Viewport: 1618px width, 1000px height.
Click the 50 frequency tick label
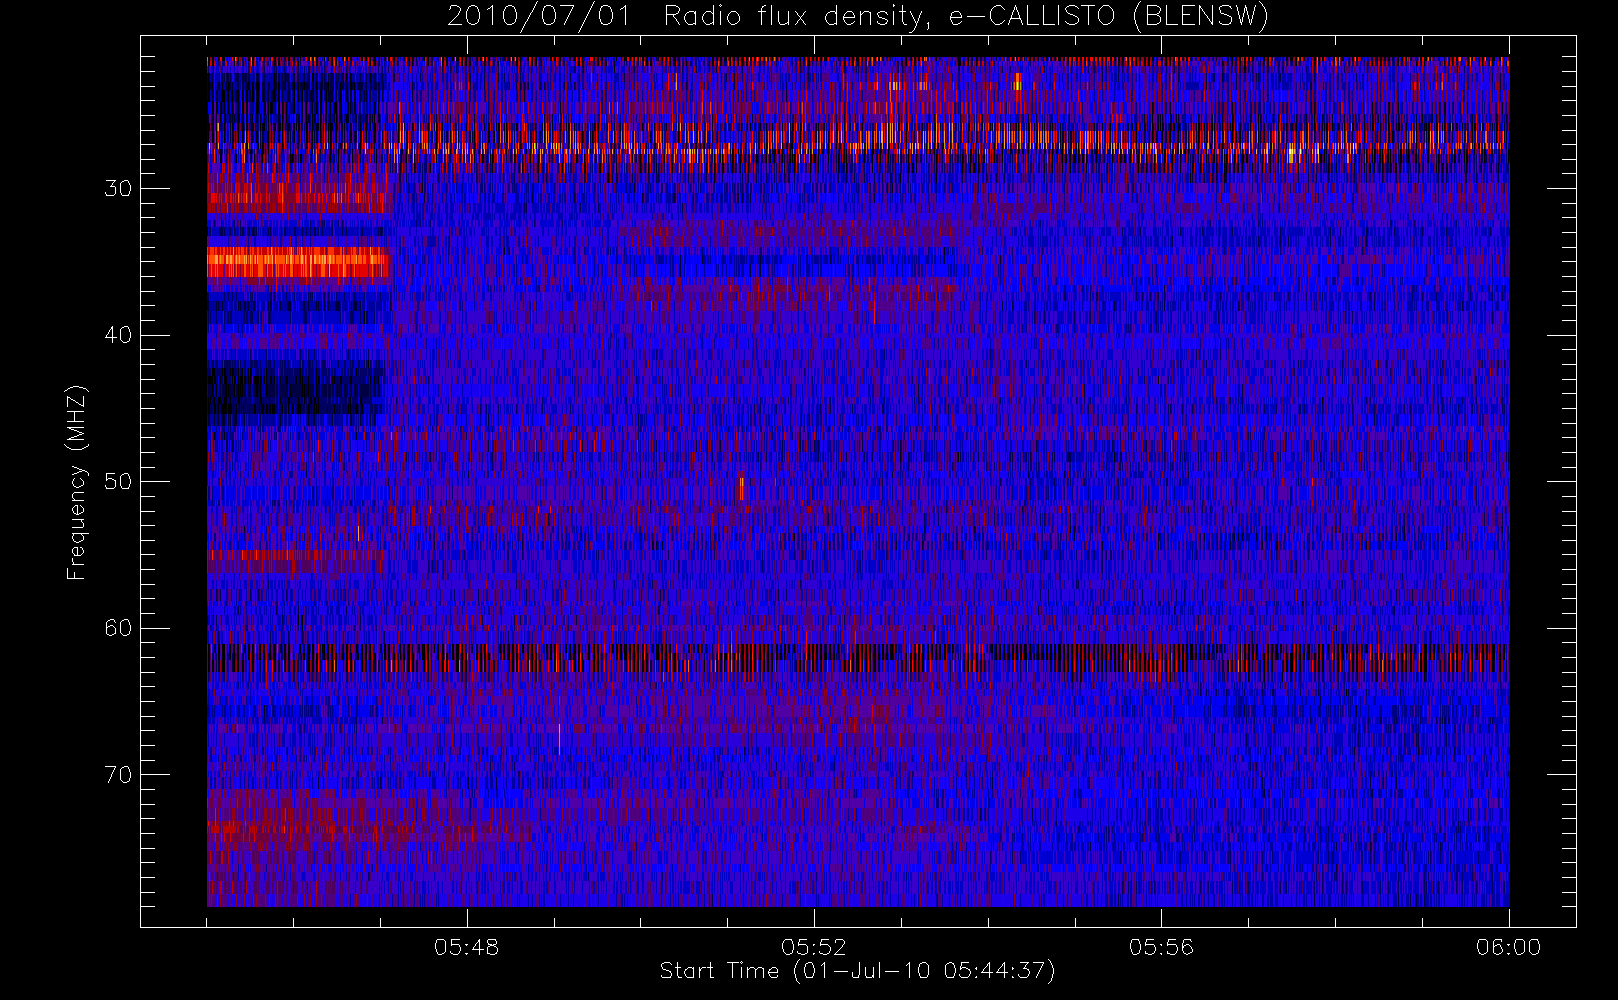(x=118, y=481)
